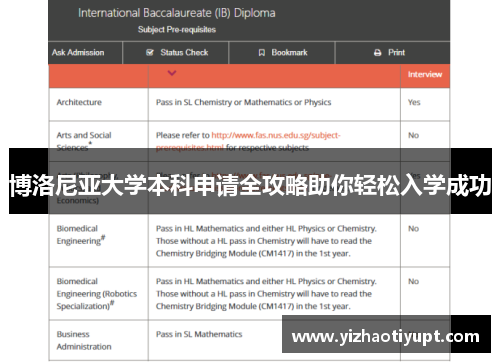The height and width of the screenshot is (362, 500).
Task: Click 'Pass in SL Chemistry or Mathematics or Physics'
Action: (x=244, y=102)
